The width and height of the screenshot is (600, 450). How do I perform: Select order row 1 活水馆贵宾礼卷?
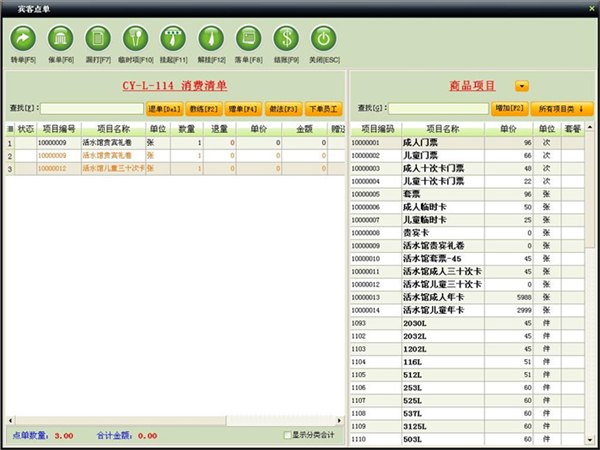pyautogui.click(x=175, y=143)
